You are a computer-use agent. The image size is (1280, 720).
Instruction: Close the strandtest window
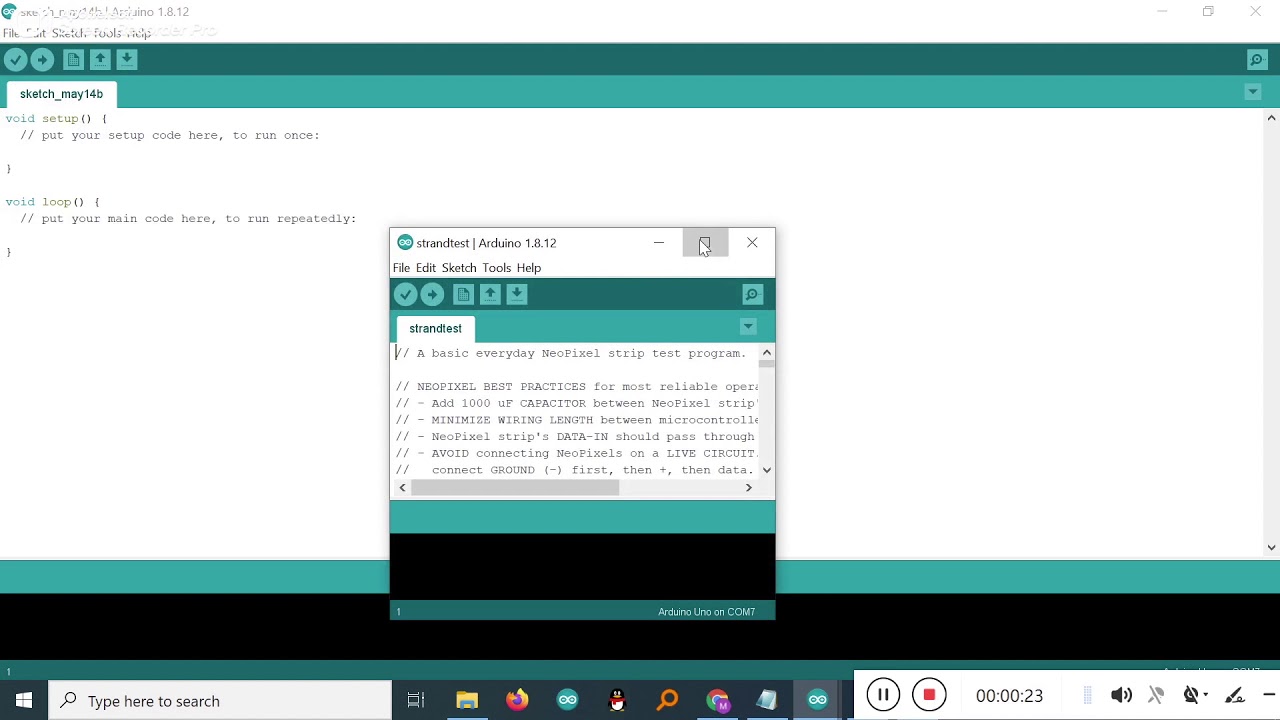752,243
